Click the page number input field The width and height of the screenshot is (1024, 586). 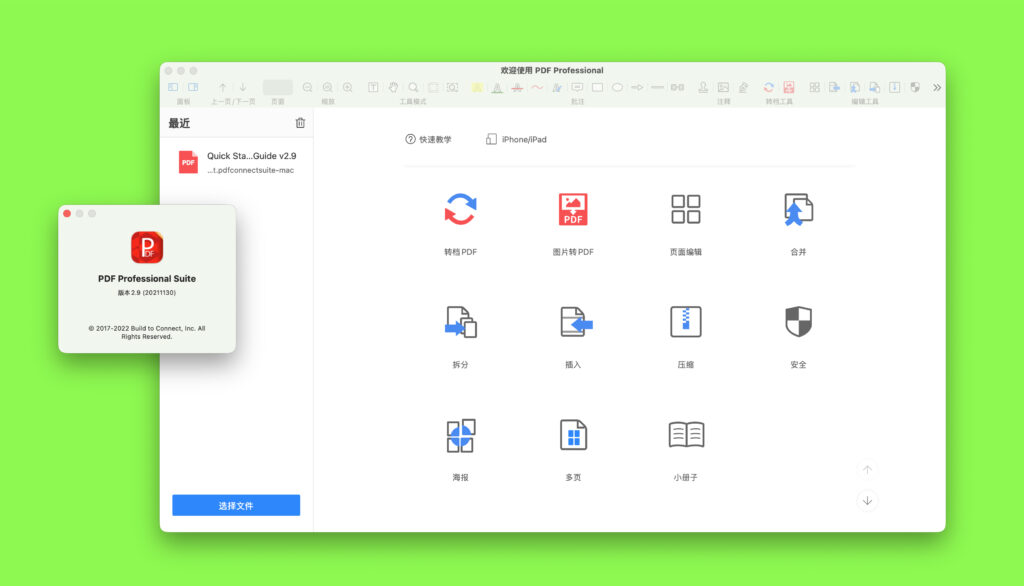click(x=277, y=87)
